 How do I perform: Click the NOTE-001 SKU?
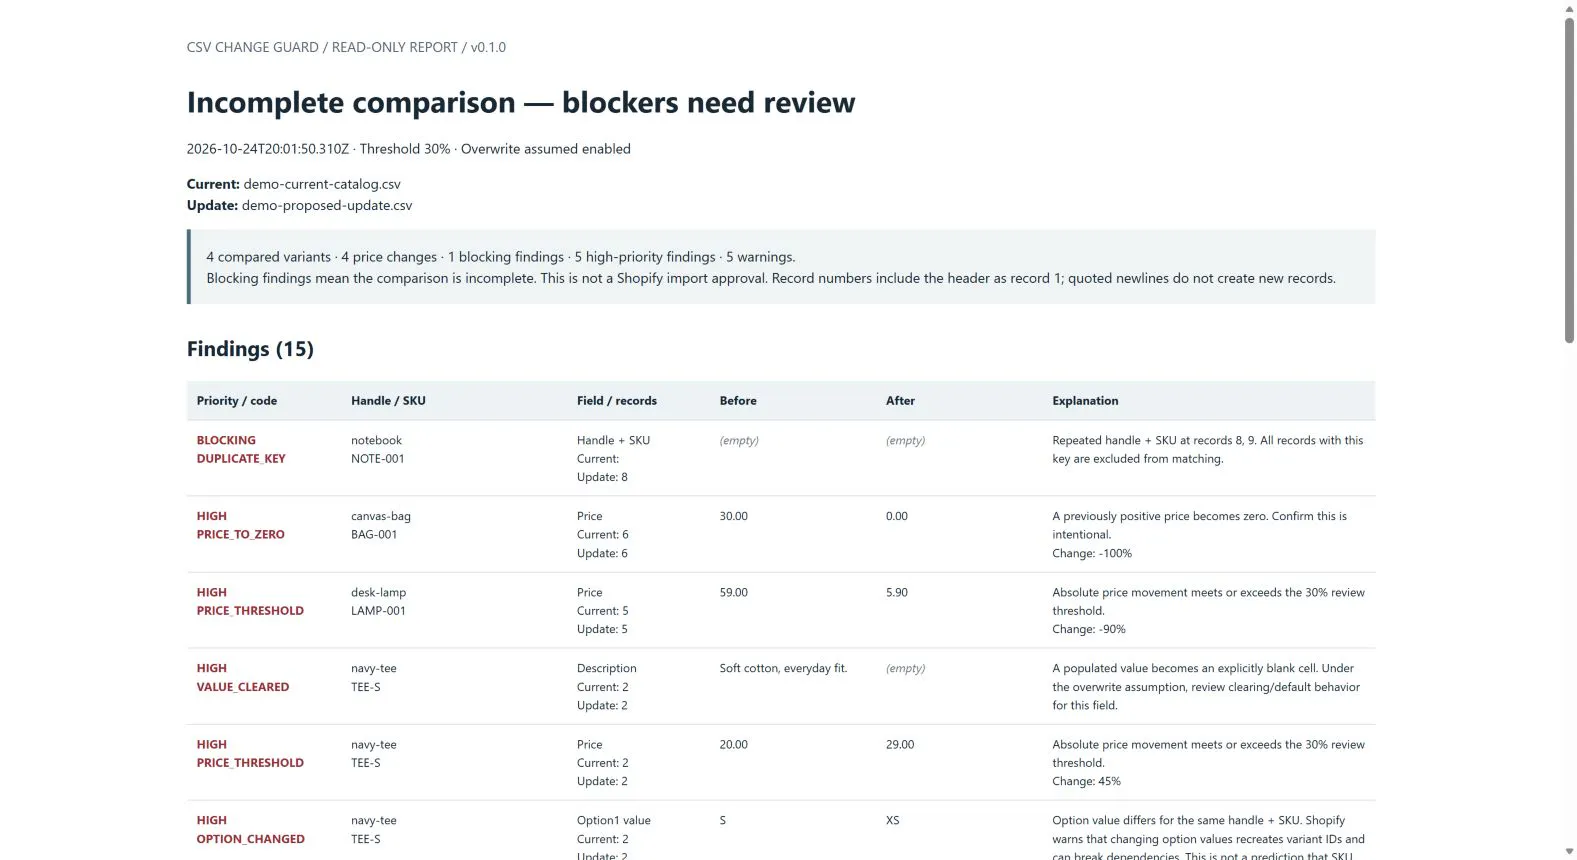(x=378, y=459)
